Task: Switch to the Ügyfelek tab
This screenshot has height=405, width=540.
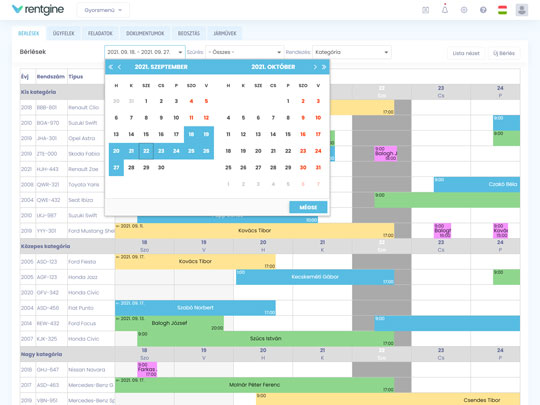Action: tap(63, 33)
